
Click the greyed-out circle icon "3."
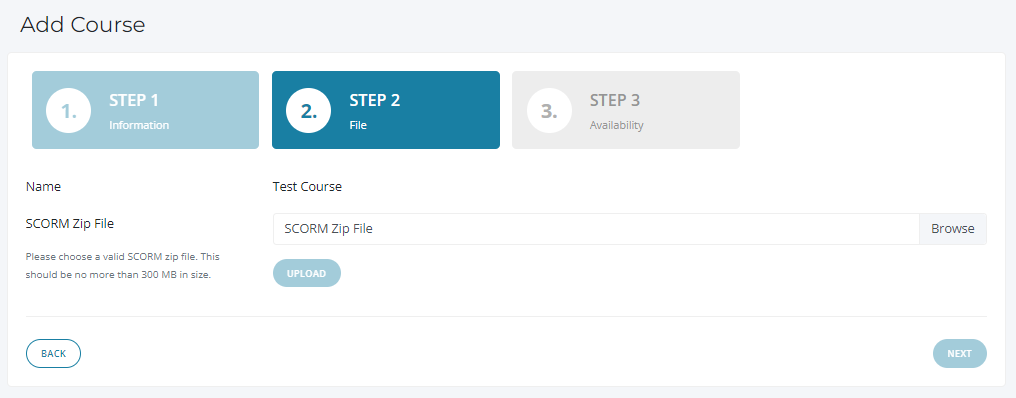pyautogui.click(x=549, y=111)
